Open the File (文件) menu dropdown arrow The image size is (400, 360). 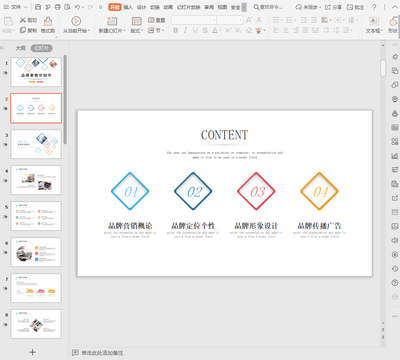pyautogui.click(x=26, y=7)
